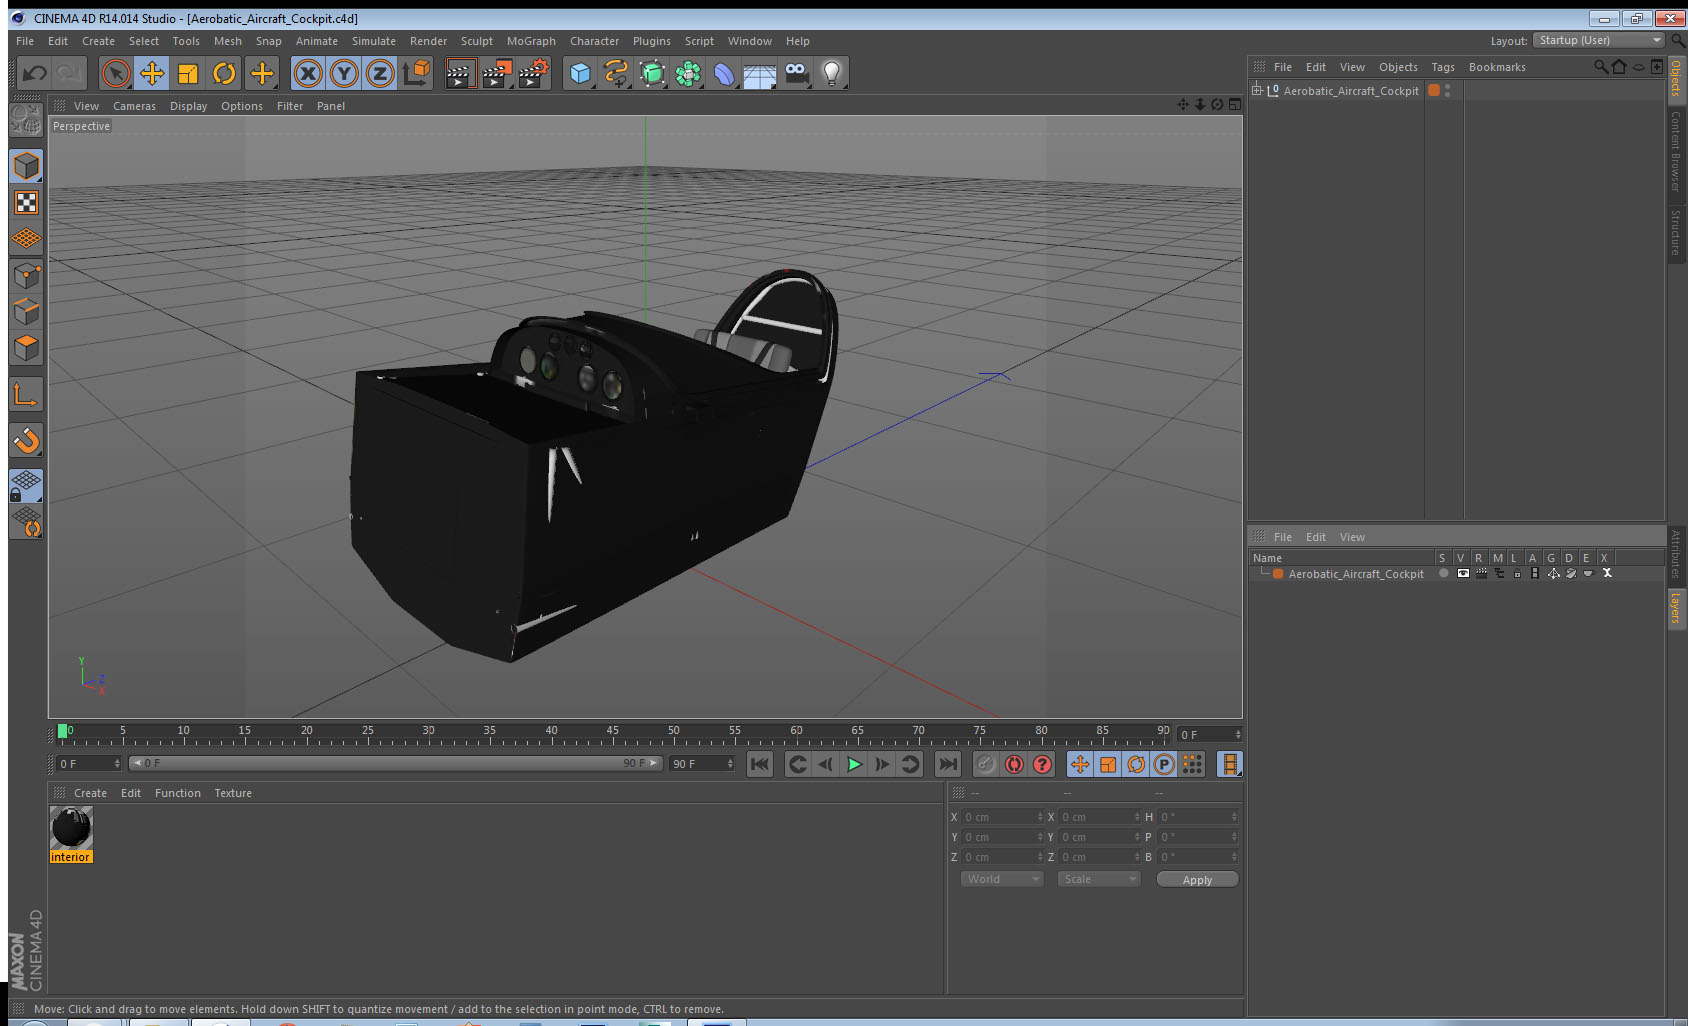Select the Live Selection tool
The image size is (1688, 1026).
pos(116,73)
